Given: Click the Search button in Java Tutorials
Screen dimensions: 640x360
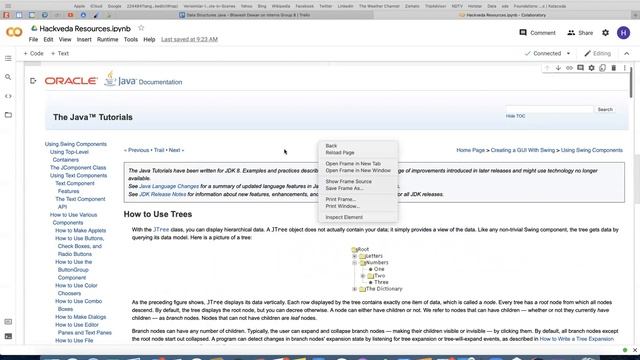Looking at the screenshot, I should point(605,109).
